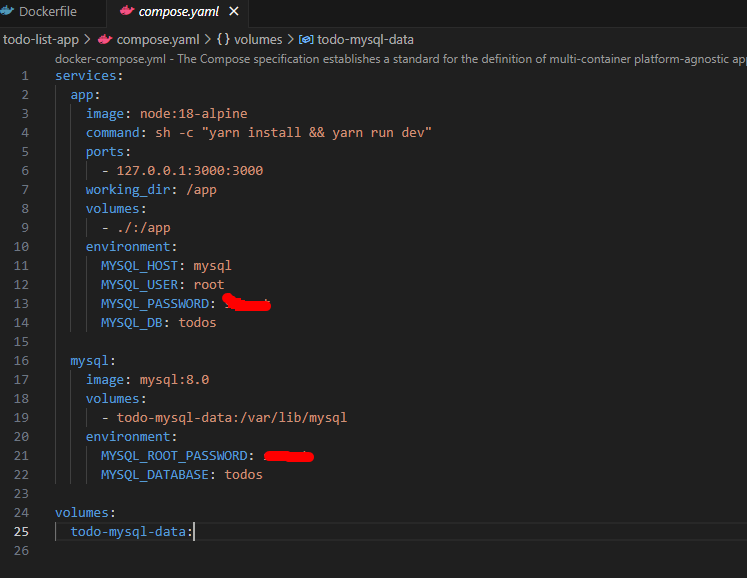
Task: Close the compose.yaml editor tab
Action: pyautogui.click(x=234, y=12)
